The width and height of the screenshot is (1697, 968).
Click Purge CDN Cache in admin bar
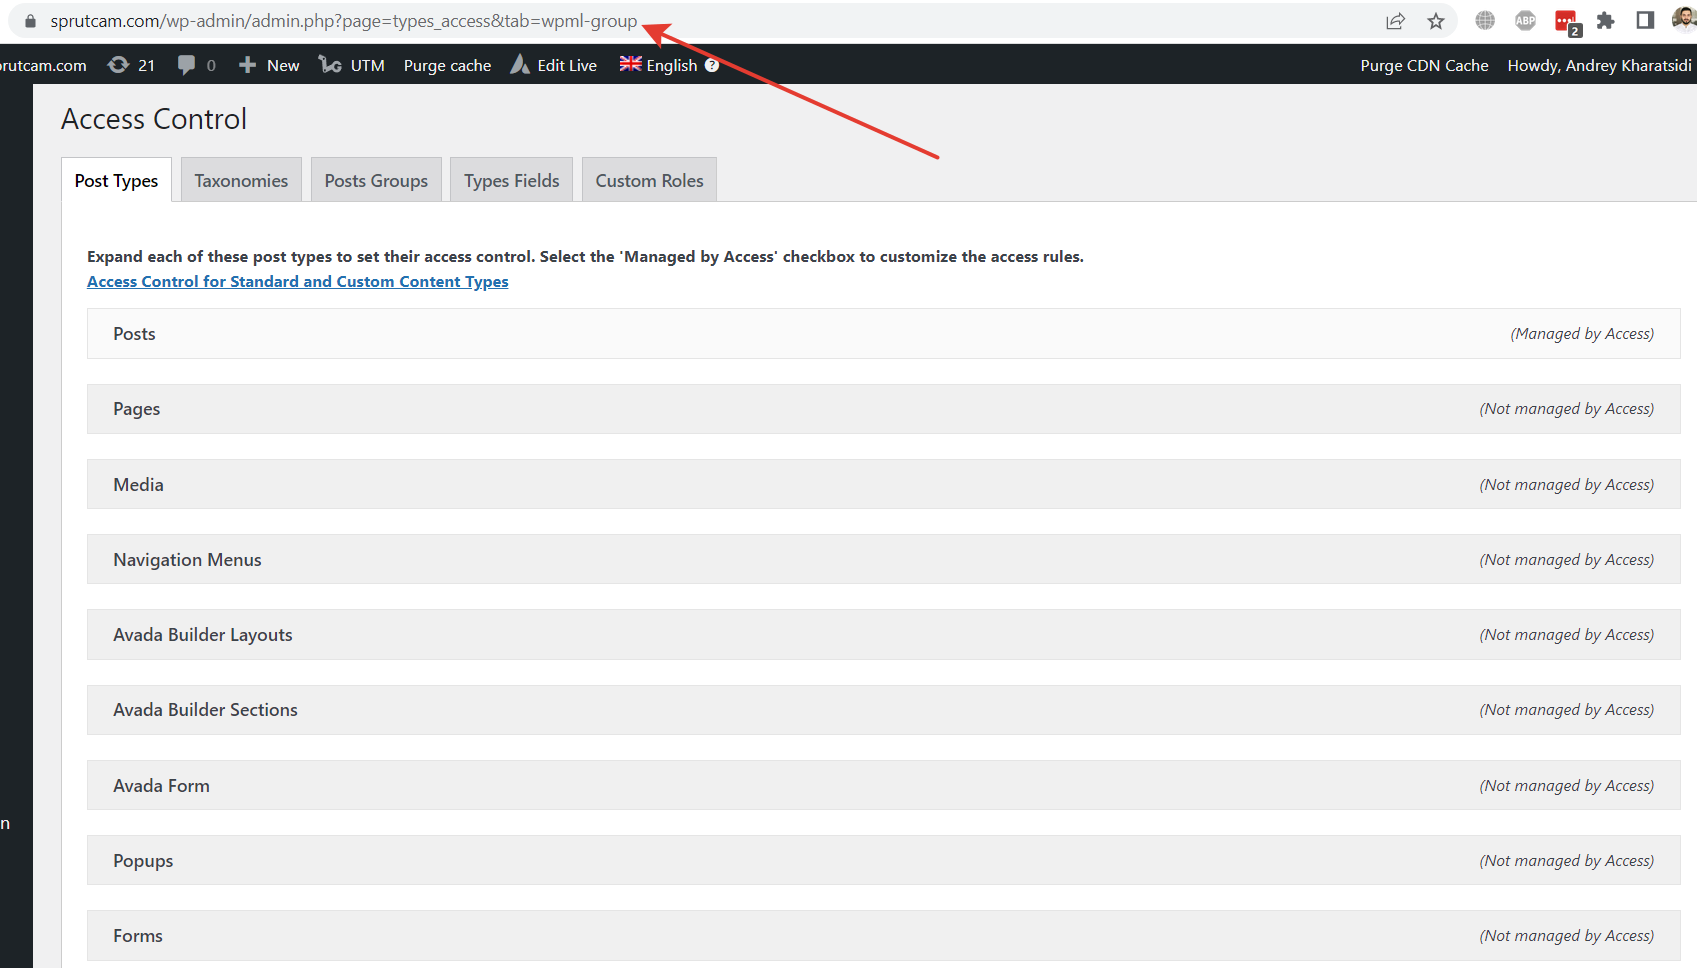tap(1424, 65)
